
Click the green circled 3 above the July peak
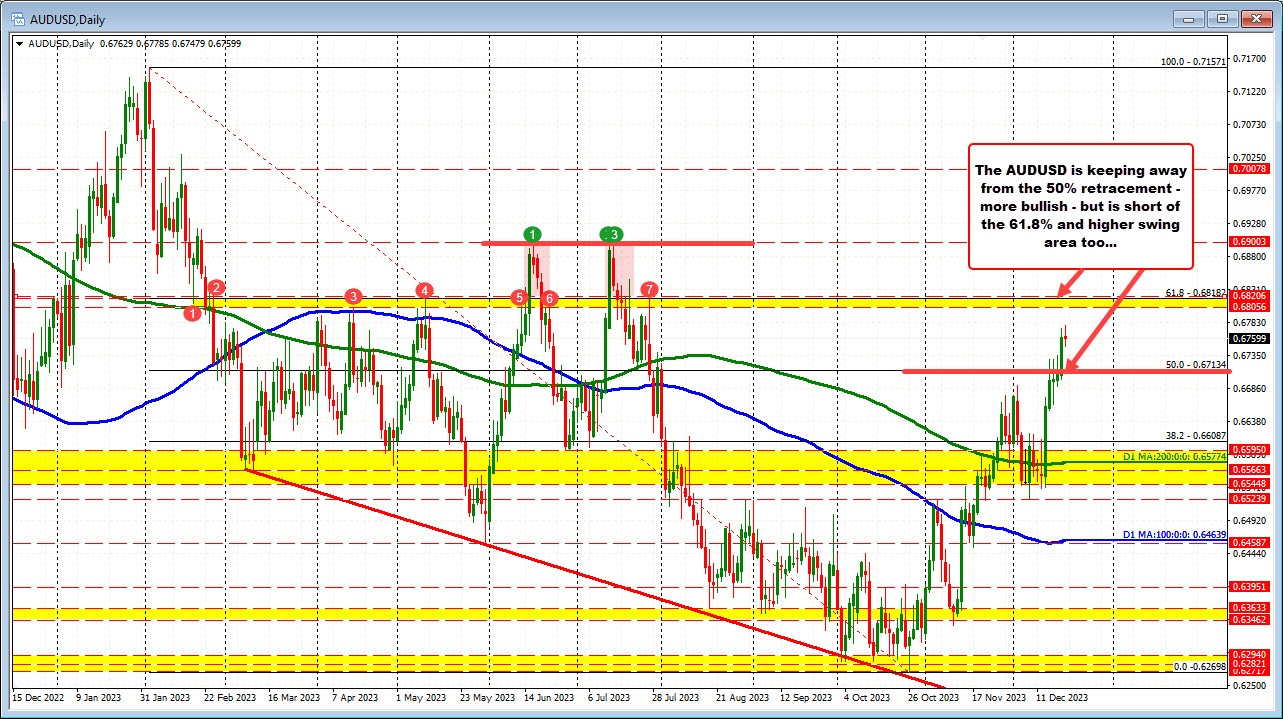click(x=610, y=236)
